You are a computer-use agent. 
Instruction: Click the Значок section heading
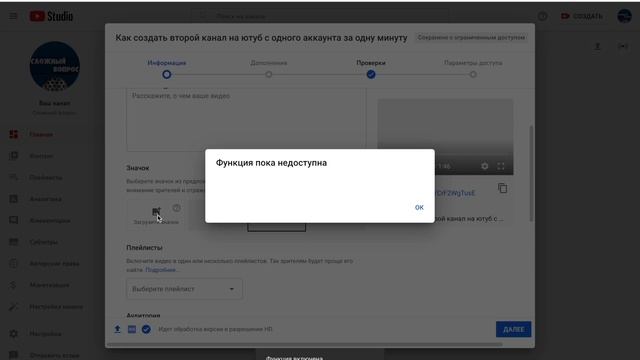(138, 168)
